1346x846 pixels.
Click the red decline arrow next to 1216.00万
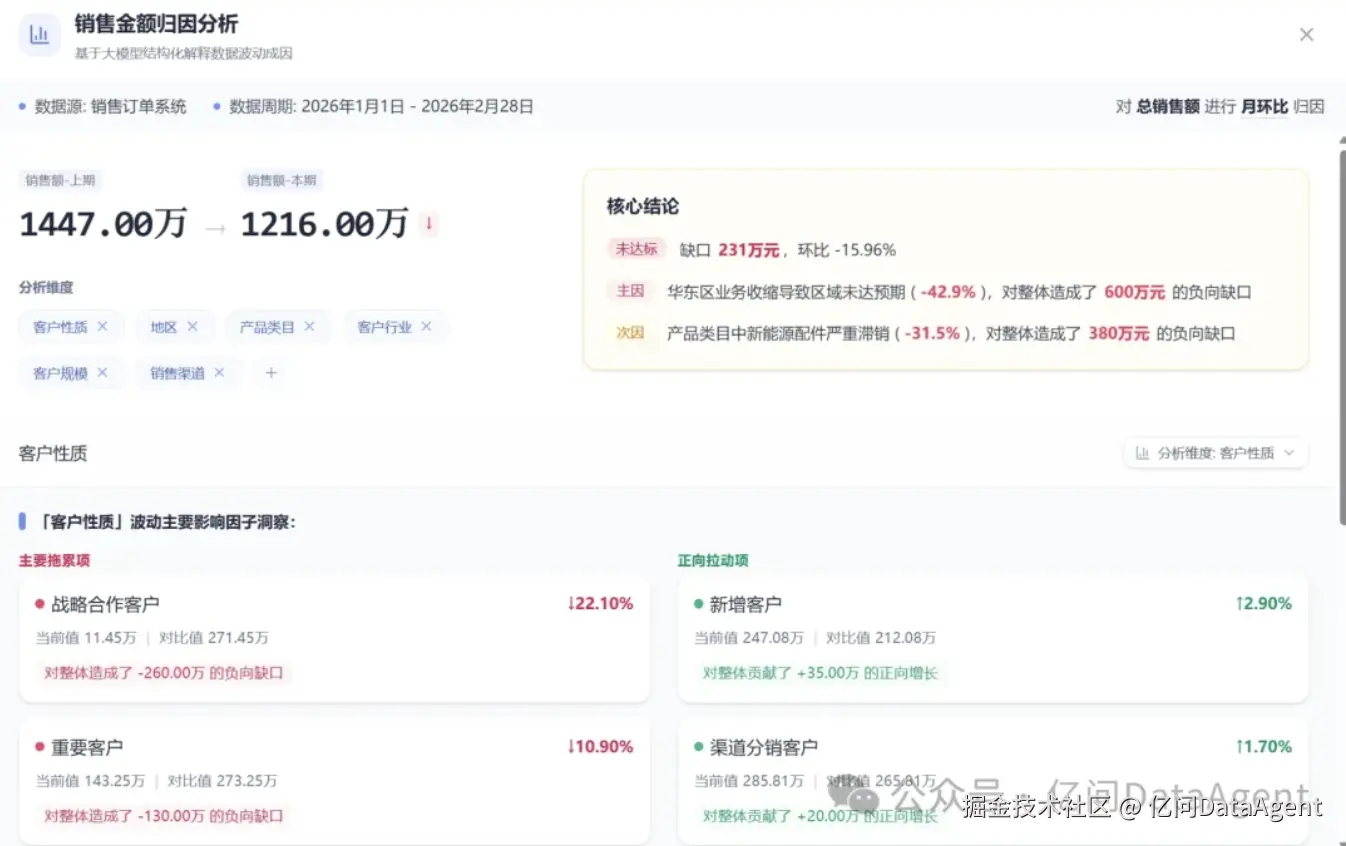[428, 223]
